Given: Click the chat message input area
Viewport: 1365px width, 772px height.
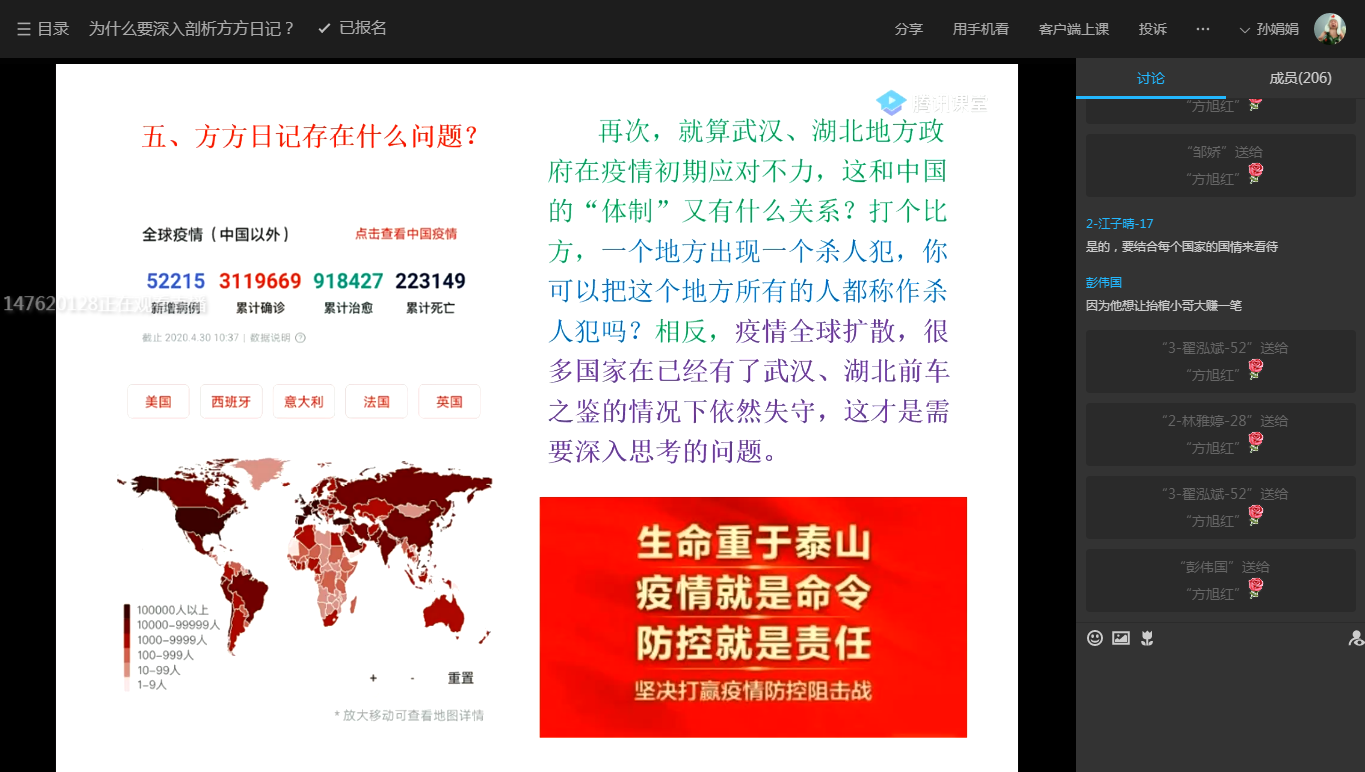Looking at the screenshot, I should click(1220, 710).
